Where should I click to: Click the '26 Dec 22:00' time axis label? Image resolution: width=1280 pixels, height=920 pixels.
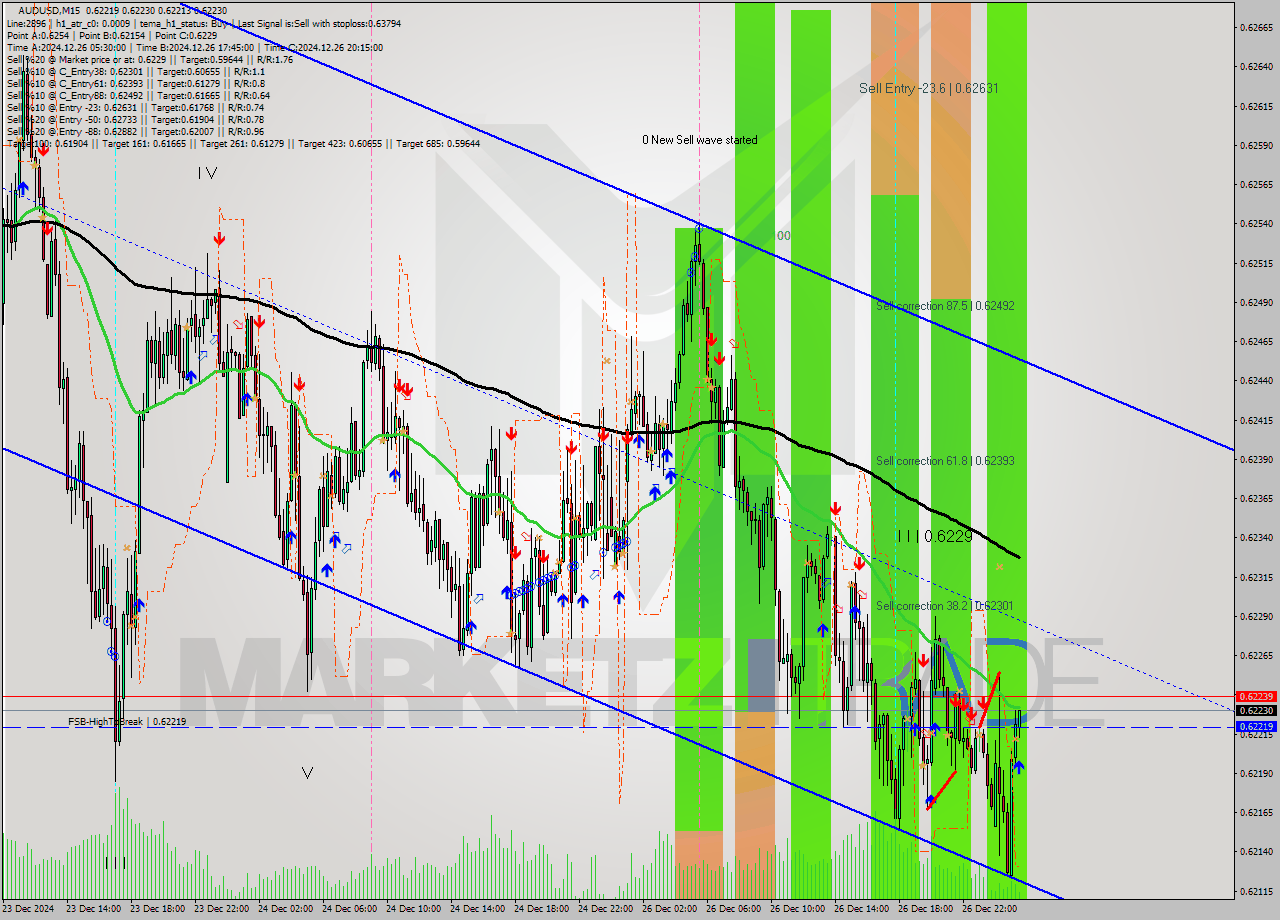[991, 909]
